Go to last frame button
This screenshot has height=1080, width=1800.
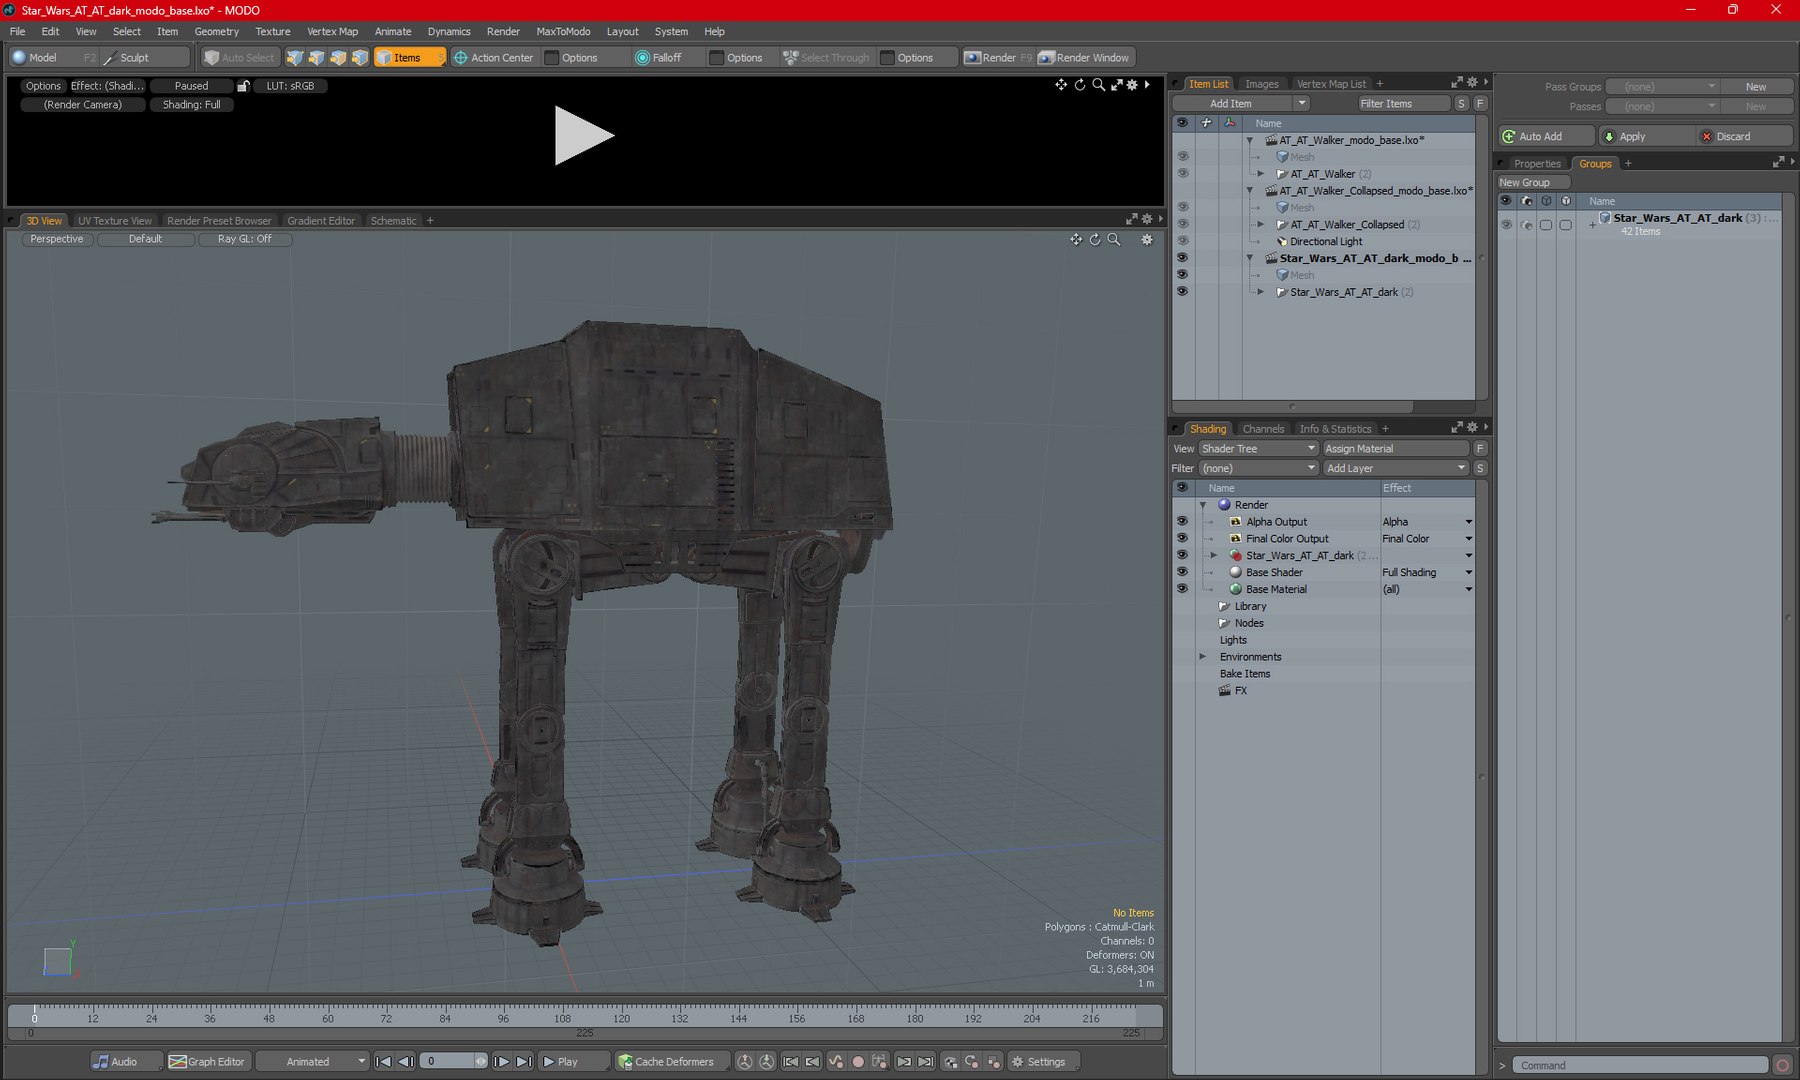click(x=524, y=1062)
